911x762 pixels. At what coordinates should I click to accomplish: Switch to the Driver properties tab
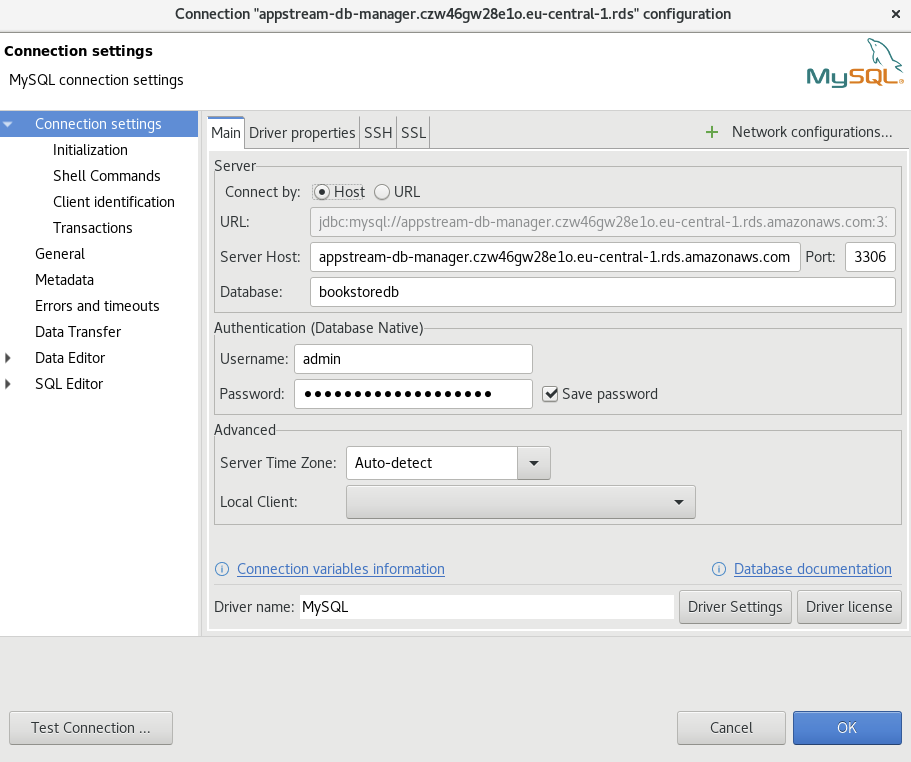[x=301, y=132]
